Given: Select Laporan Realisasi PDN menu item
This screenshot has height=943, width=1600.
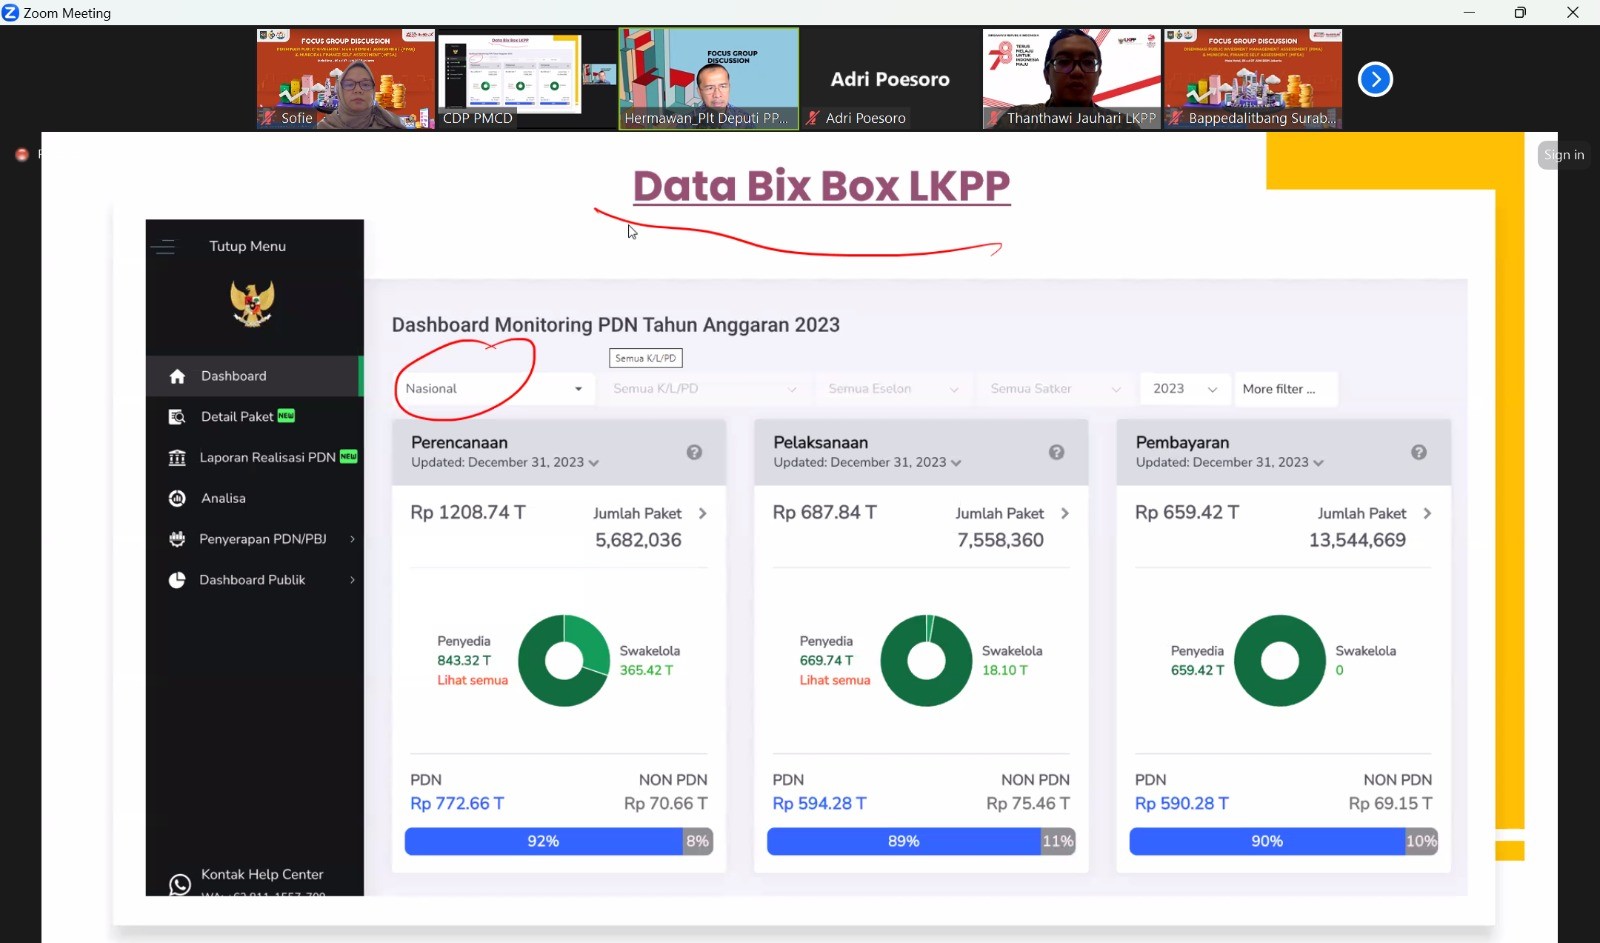Looking at the screenshot, I should pyautogui.click(x=253, y=458).
